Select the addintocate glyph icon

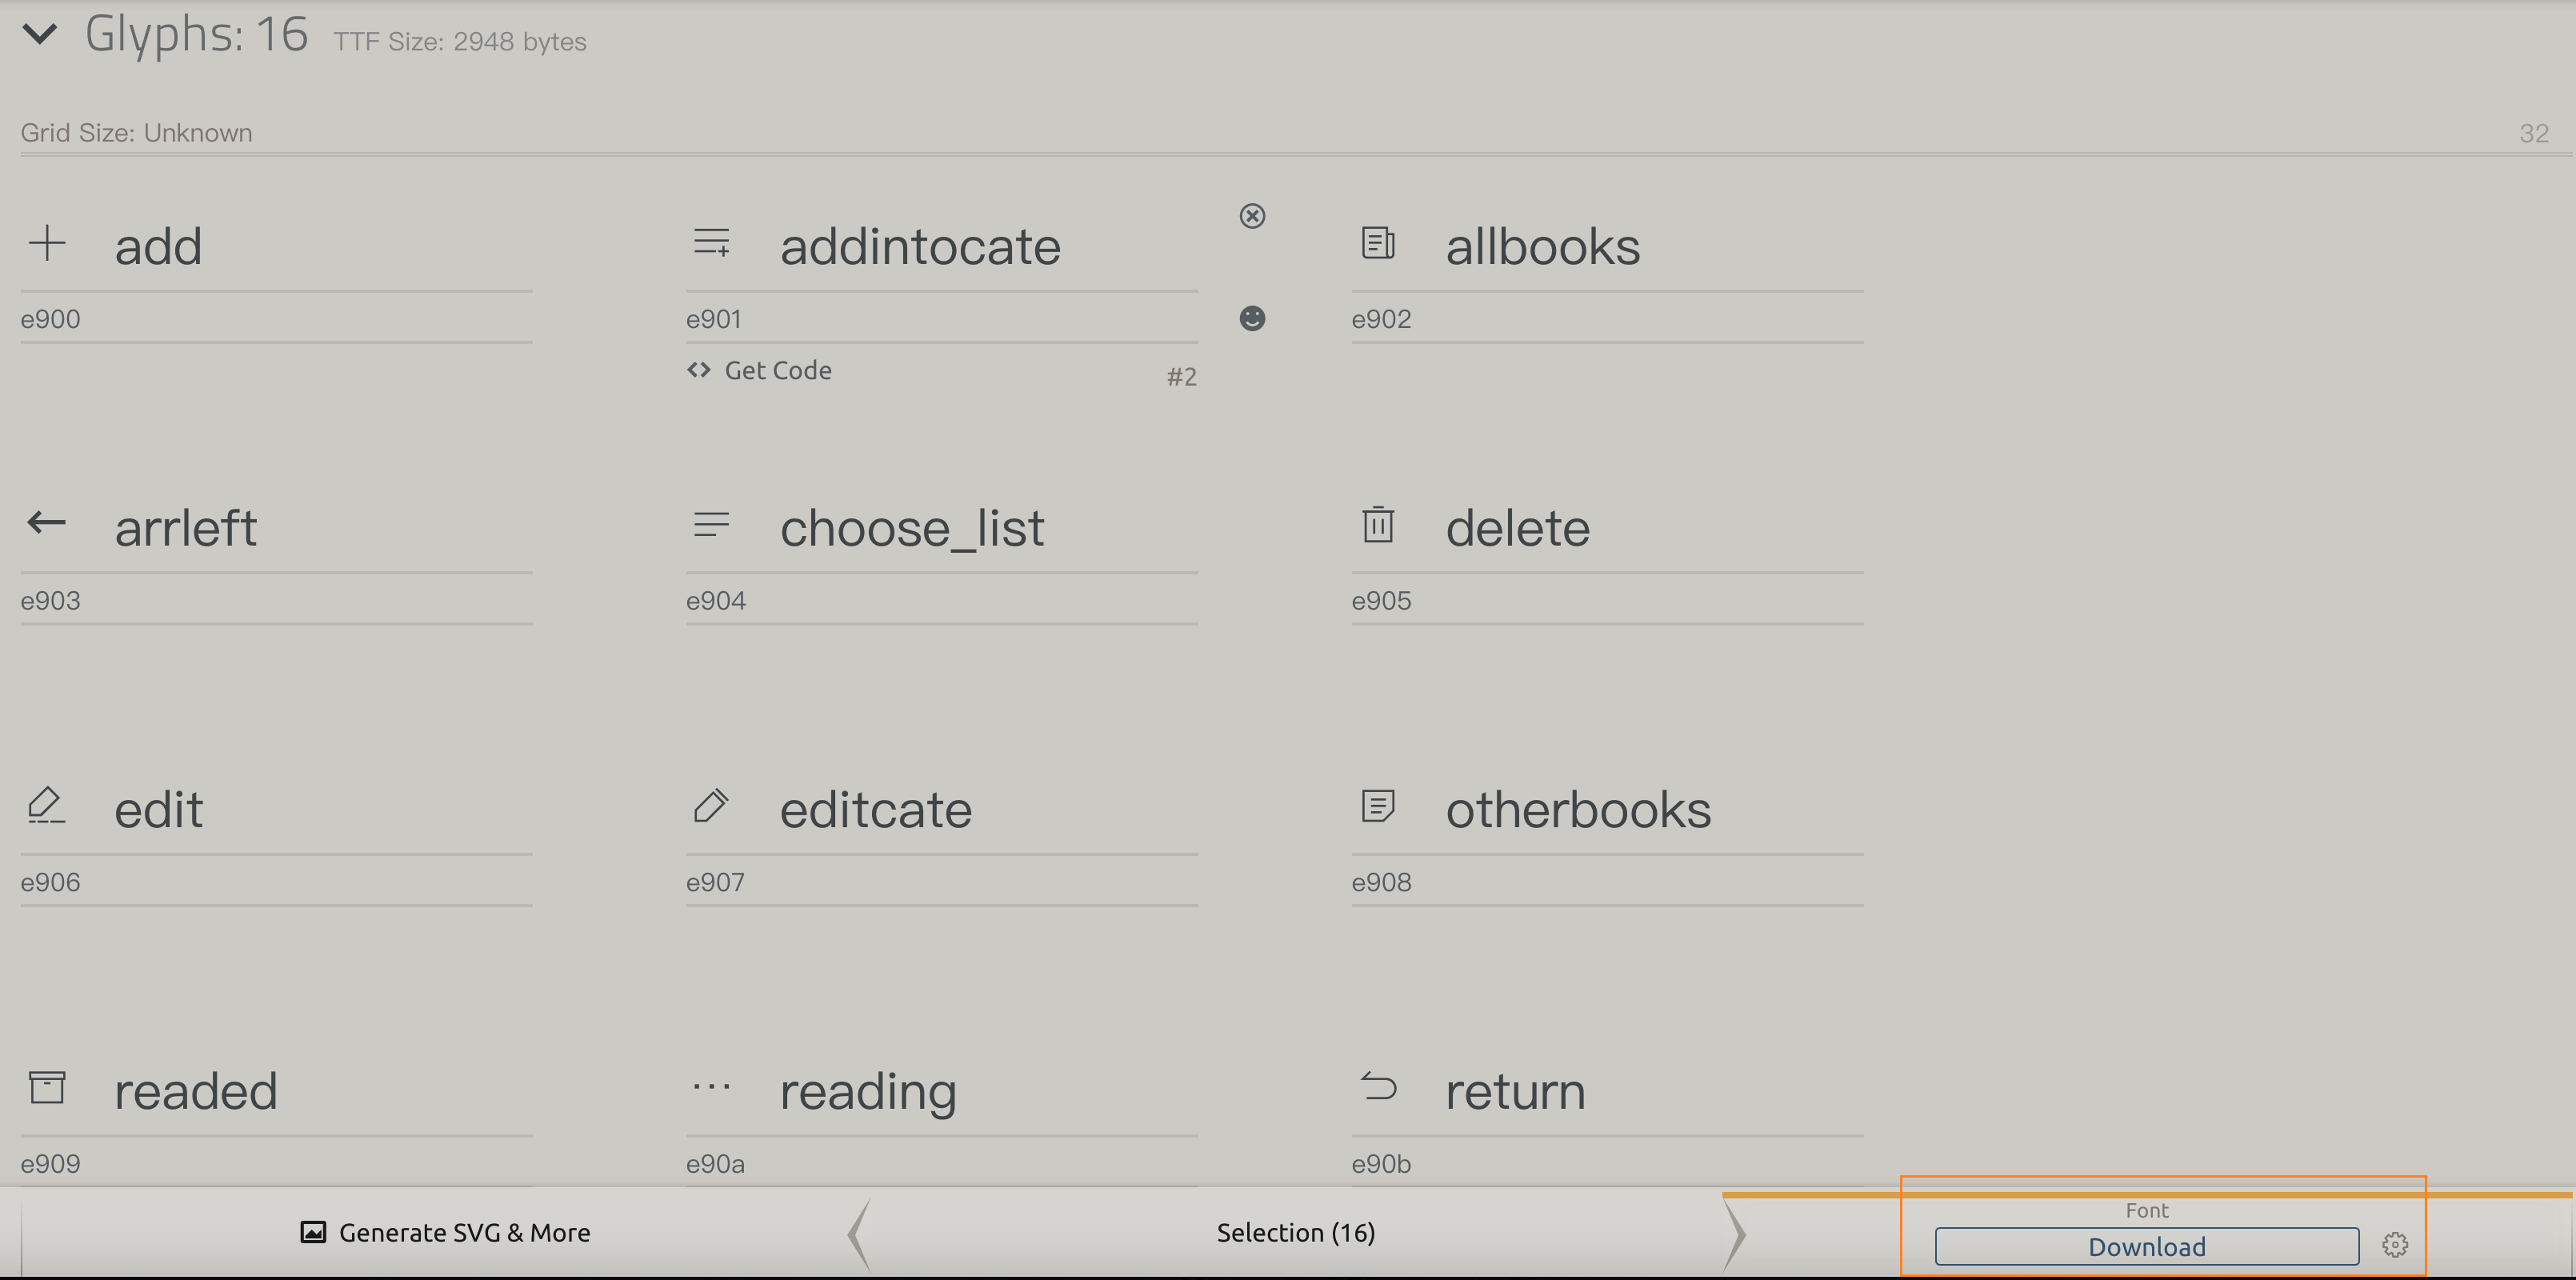(712, 243)
